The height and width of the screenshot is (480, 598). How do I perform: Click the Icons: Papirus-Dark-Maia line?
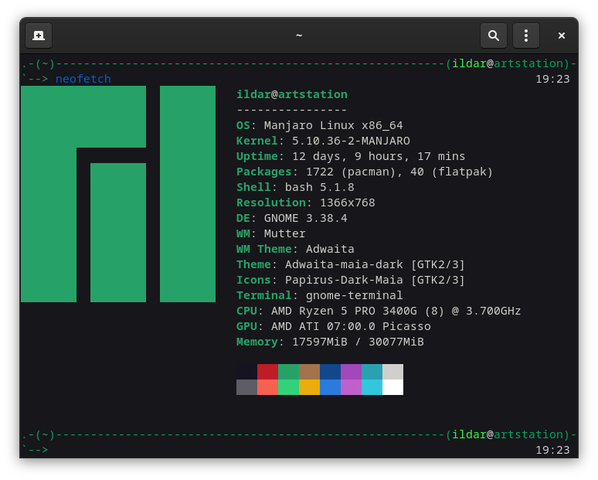(x=350, y=280)
